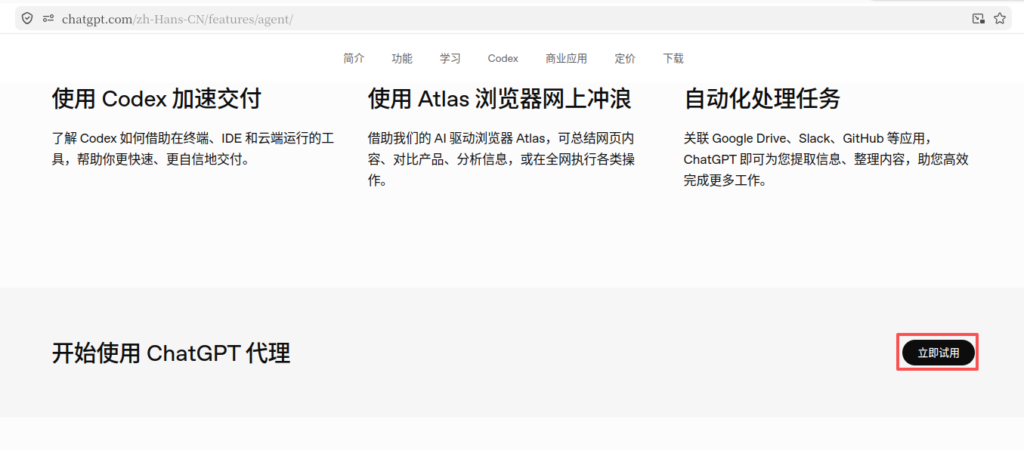Open site permissions icon in address bar
This screenshot has width=1024, height=450.
(x=48, y=19)
